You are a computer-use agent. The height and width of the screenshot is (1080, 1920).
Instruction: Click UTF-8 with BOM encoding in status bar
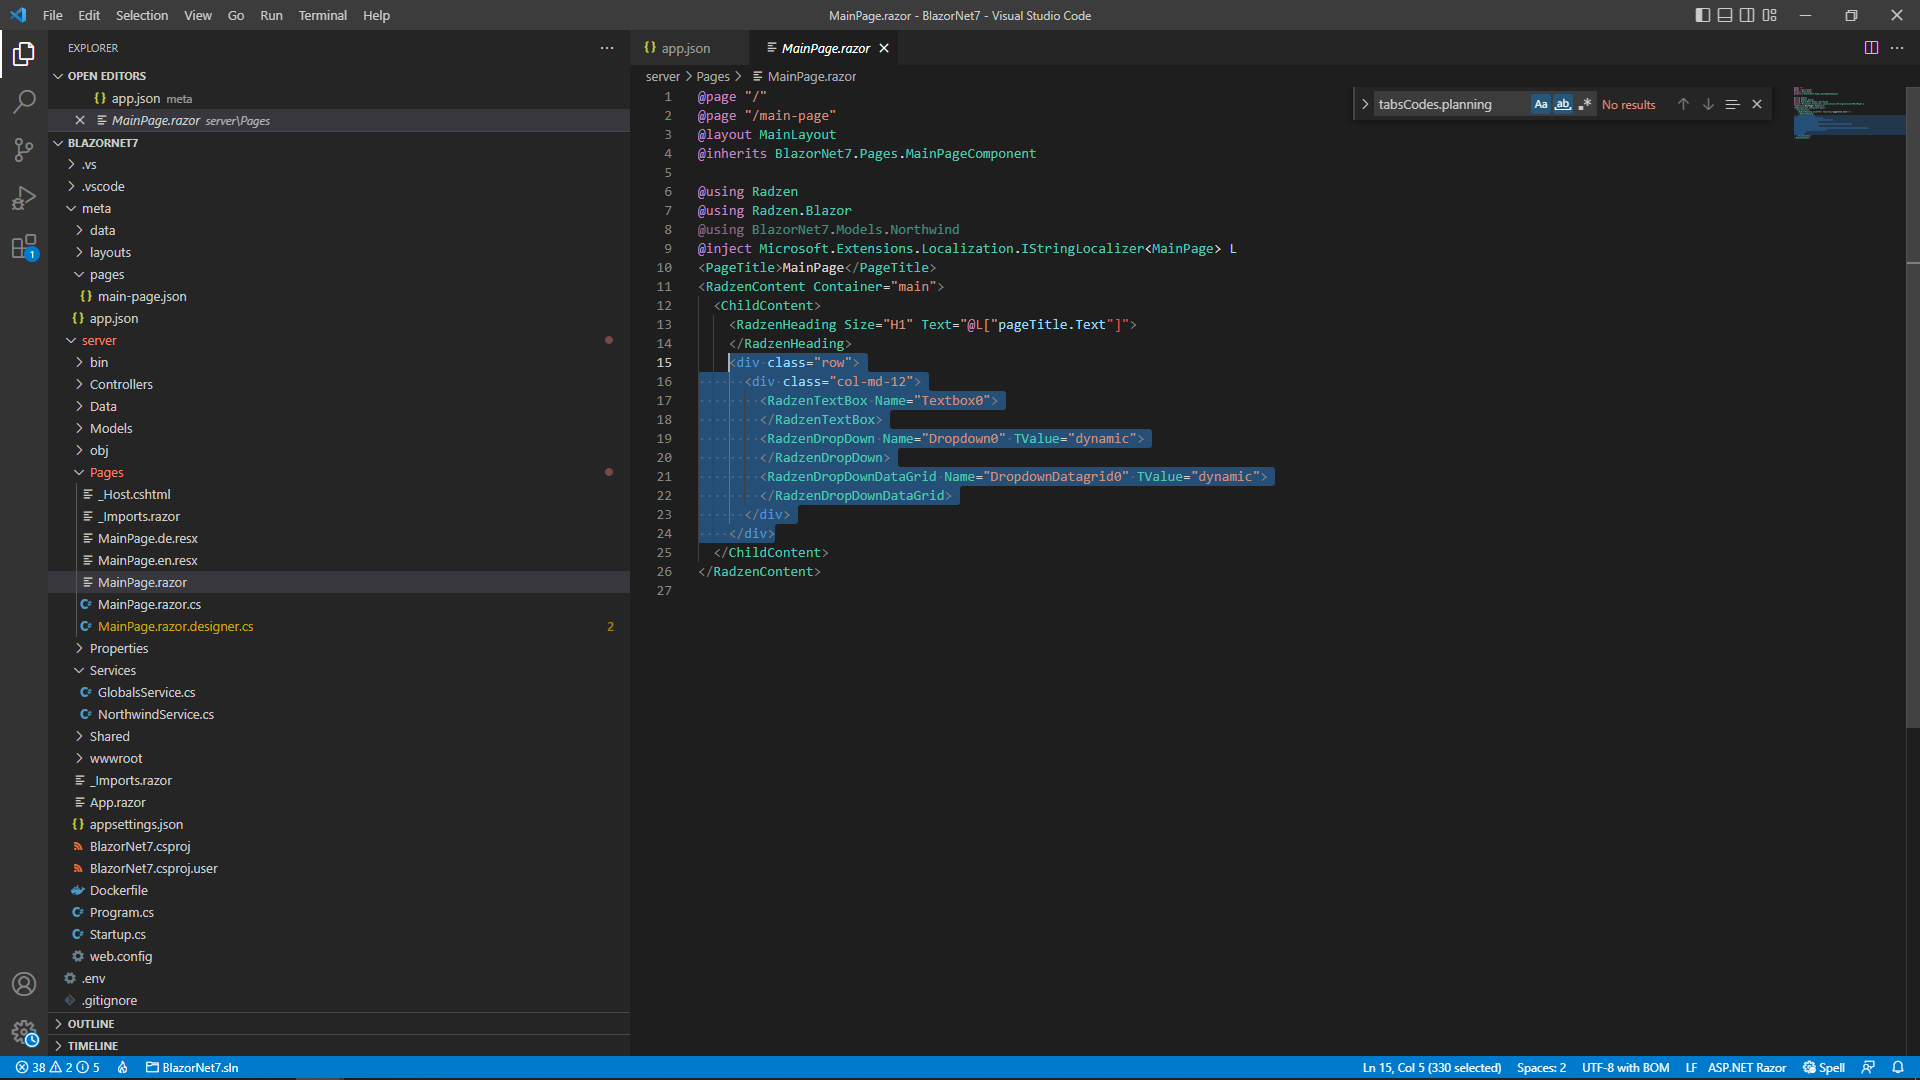1625,1067
